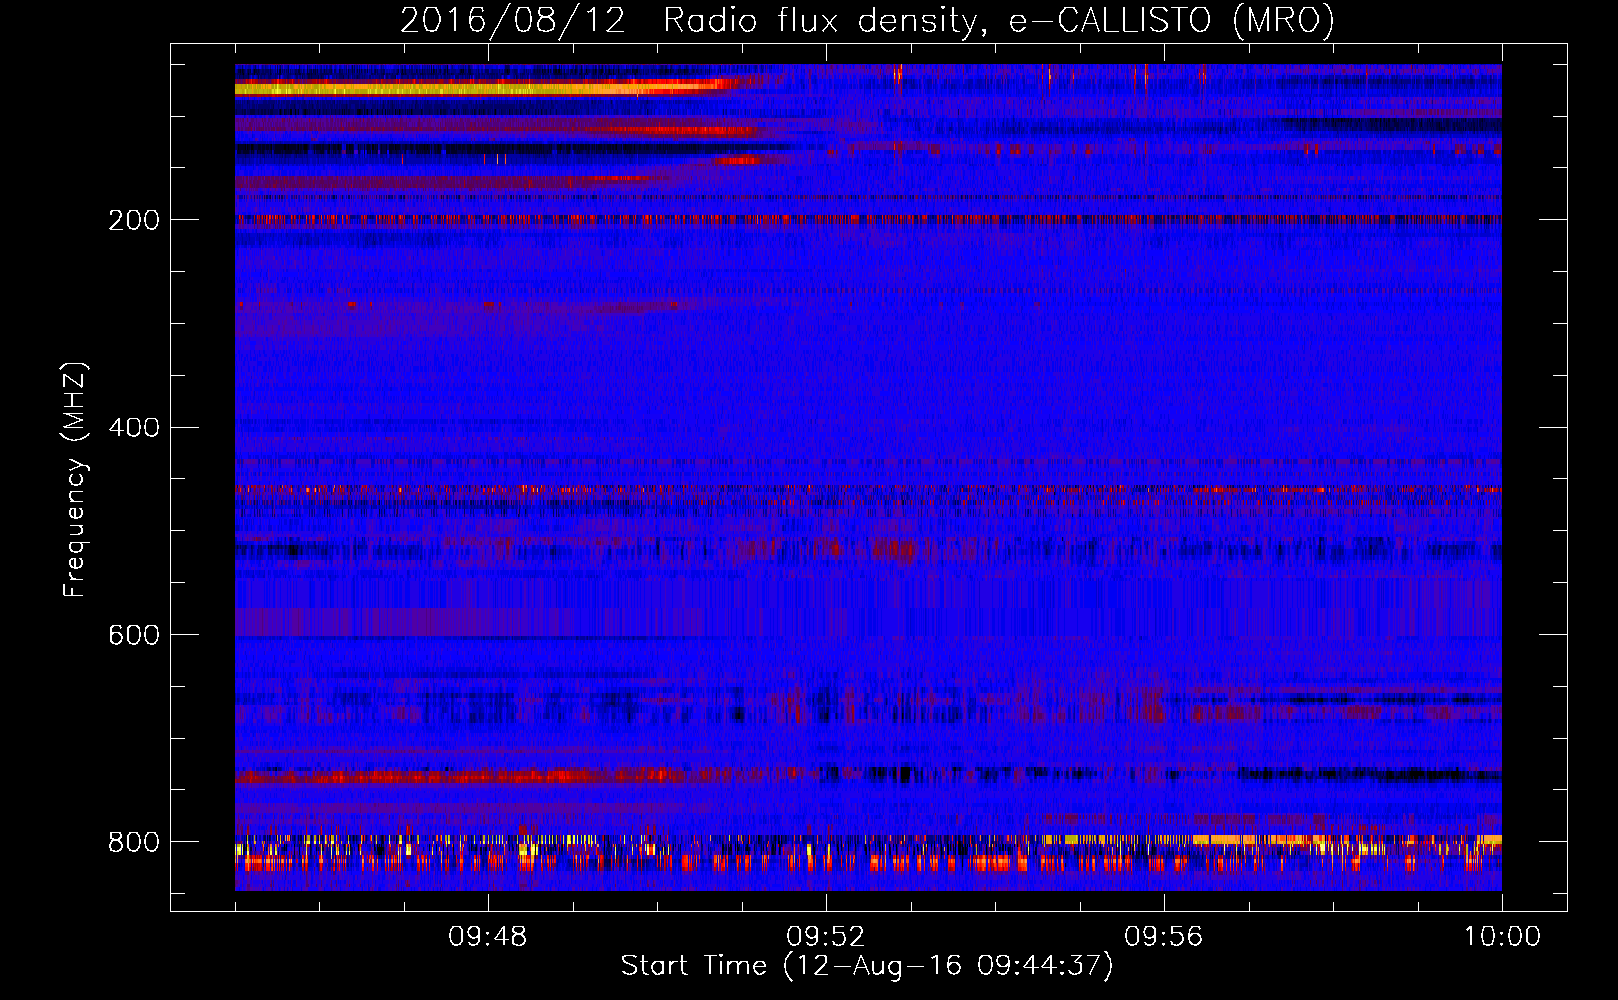The width and height of the screenshot is (1618, 1000).
Task: Click the 'Frequency (MHZ)' y-axis label
Action: click(74, 480)
